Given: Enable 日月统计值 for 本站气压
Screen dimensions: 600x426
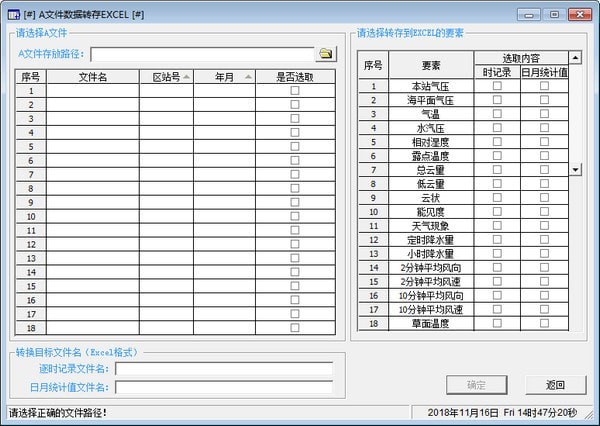Looking at the screenshot, I should [544, 86].
